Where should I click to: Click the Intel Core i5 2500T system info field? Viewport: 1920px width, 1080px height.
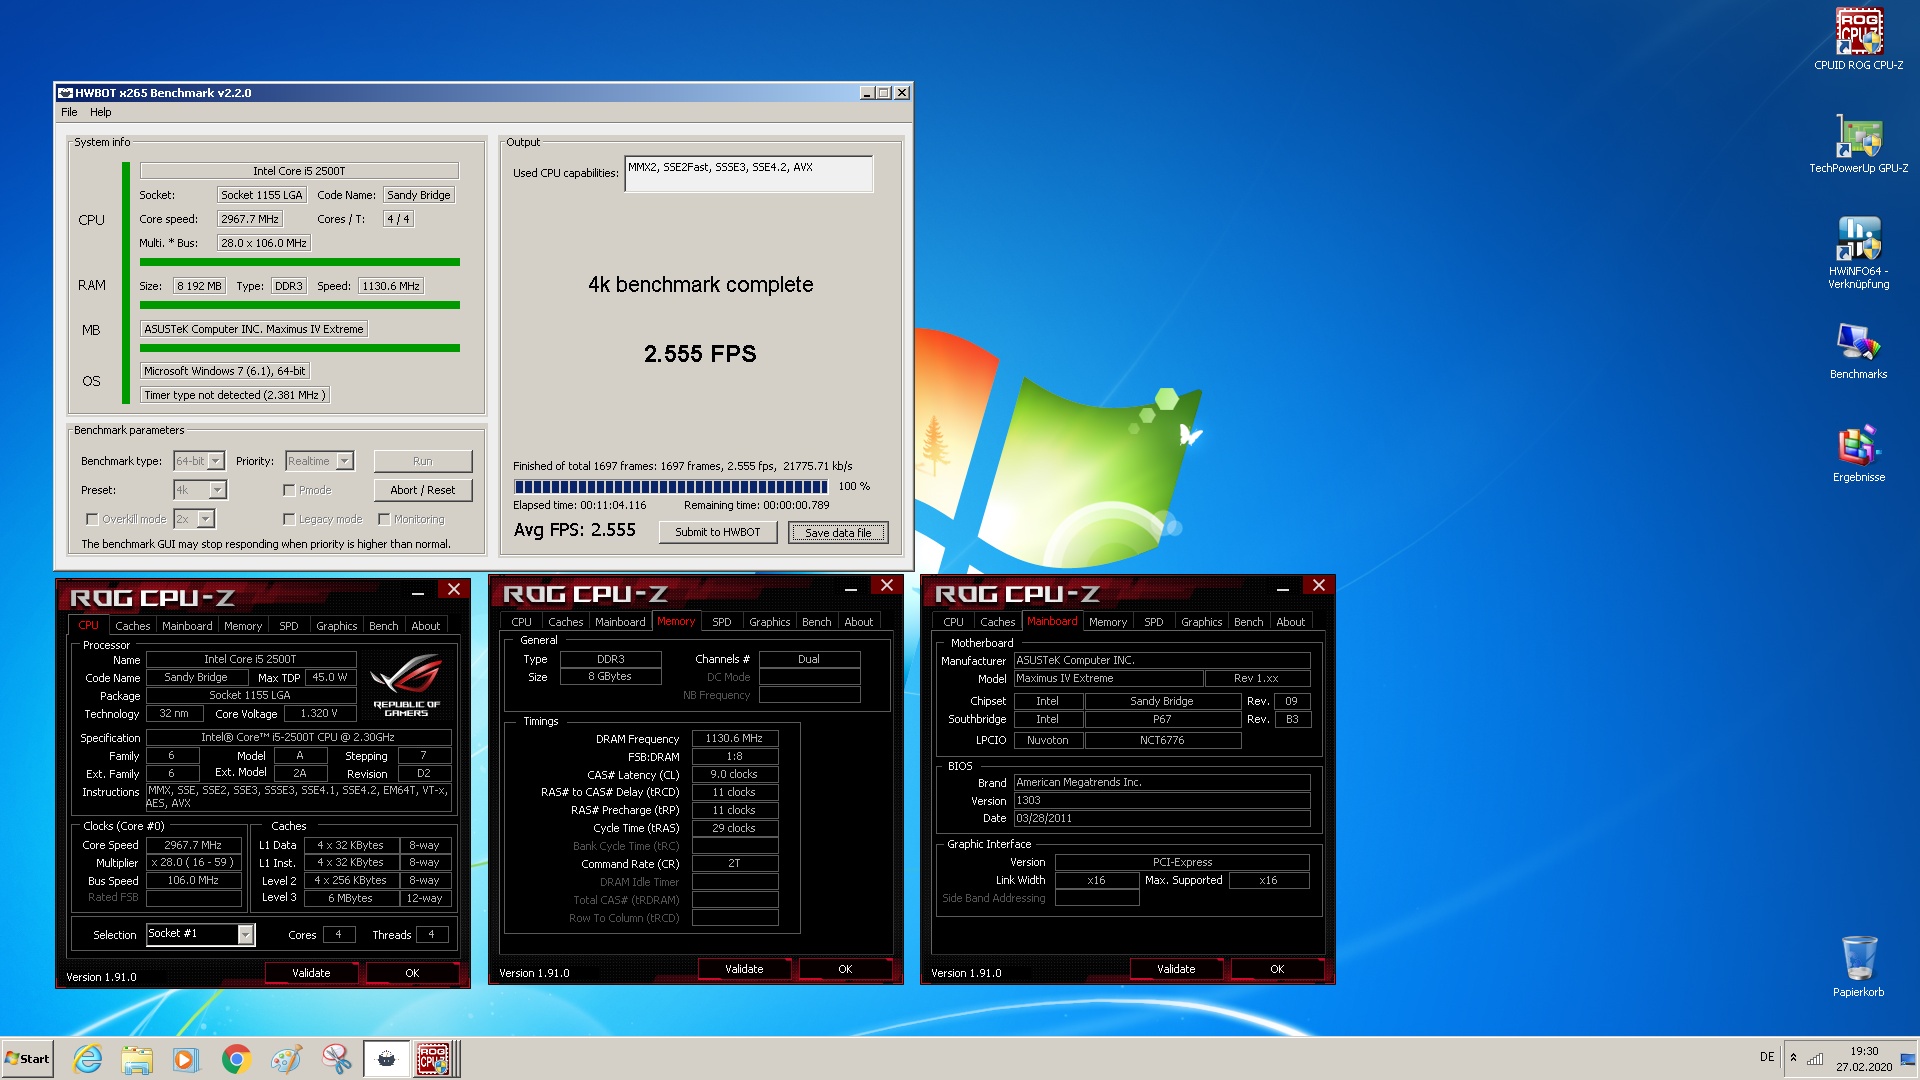[x=299, y=171]
